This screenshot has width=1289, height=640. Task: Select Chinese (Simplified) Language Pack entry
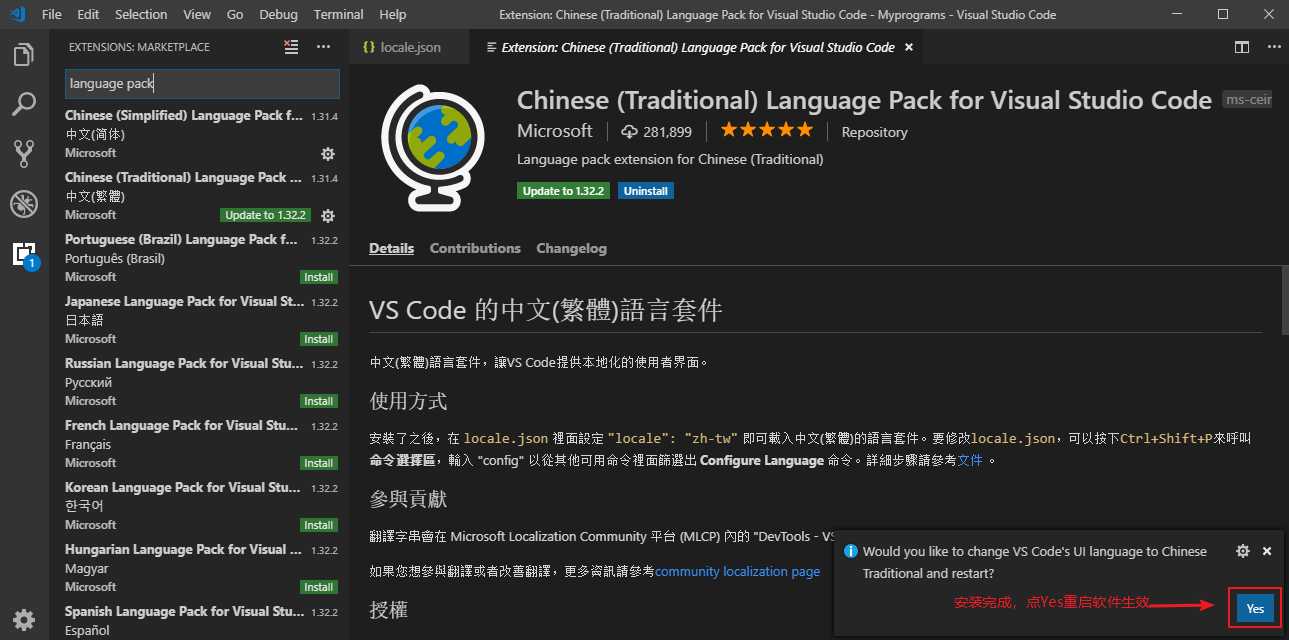click(x=200, y=134)
